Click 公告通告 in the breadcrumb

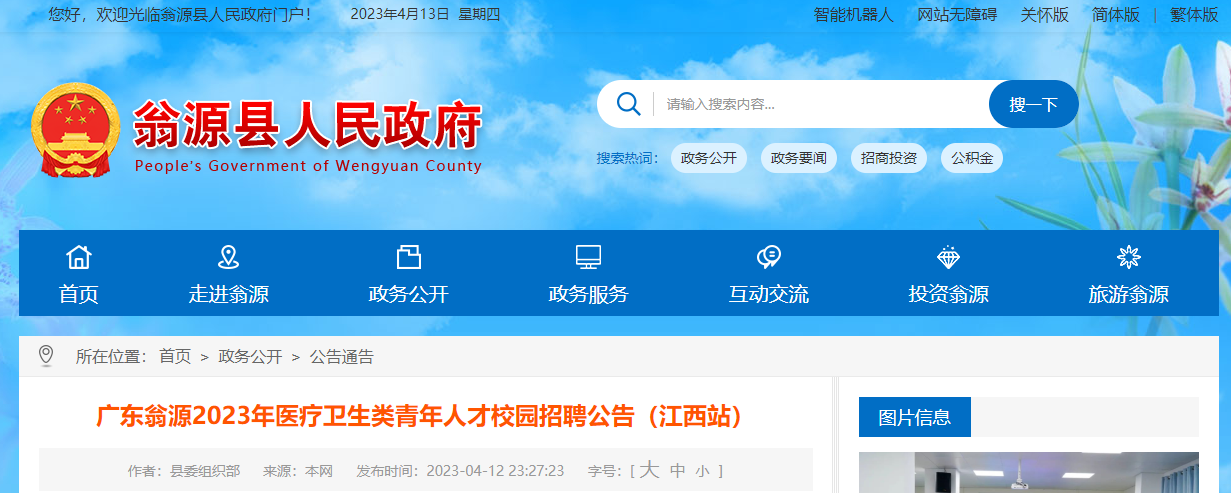point(342,356)
